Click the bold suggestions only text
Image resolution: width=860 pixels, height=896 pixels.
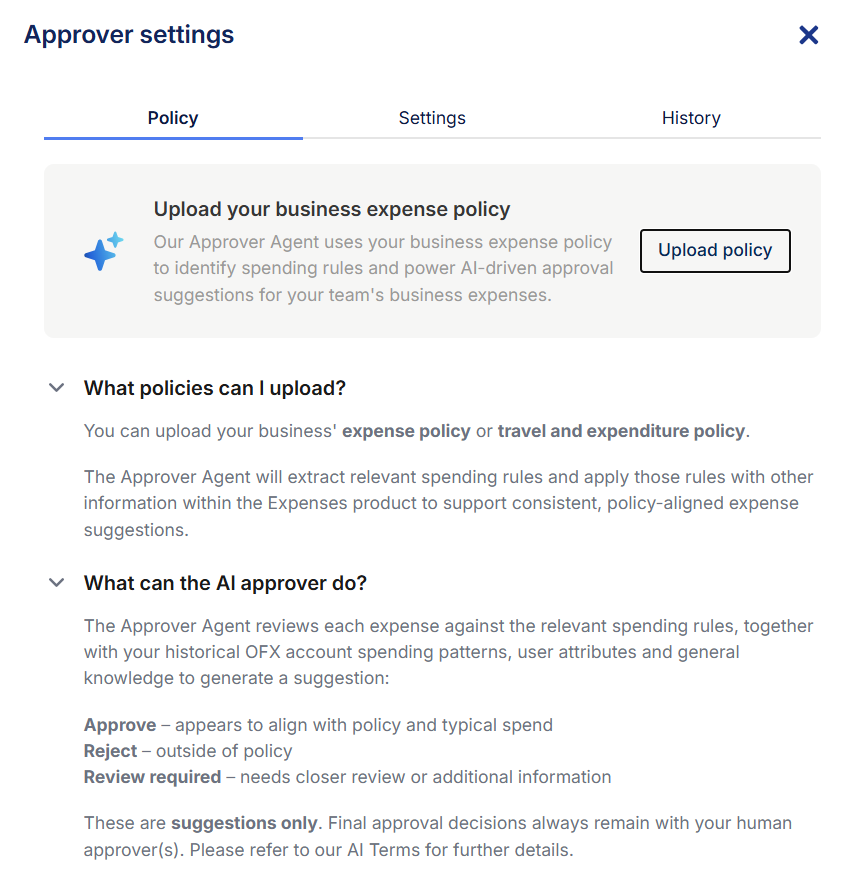(244, 823)
